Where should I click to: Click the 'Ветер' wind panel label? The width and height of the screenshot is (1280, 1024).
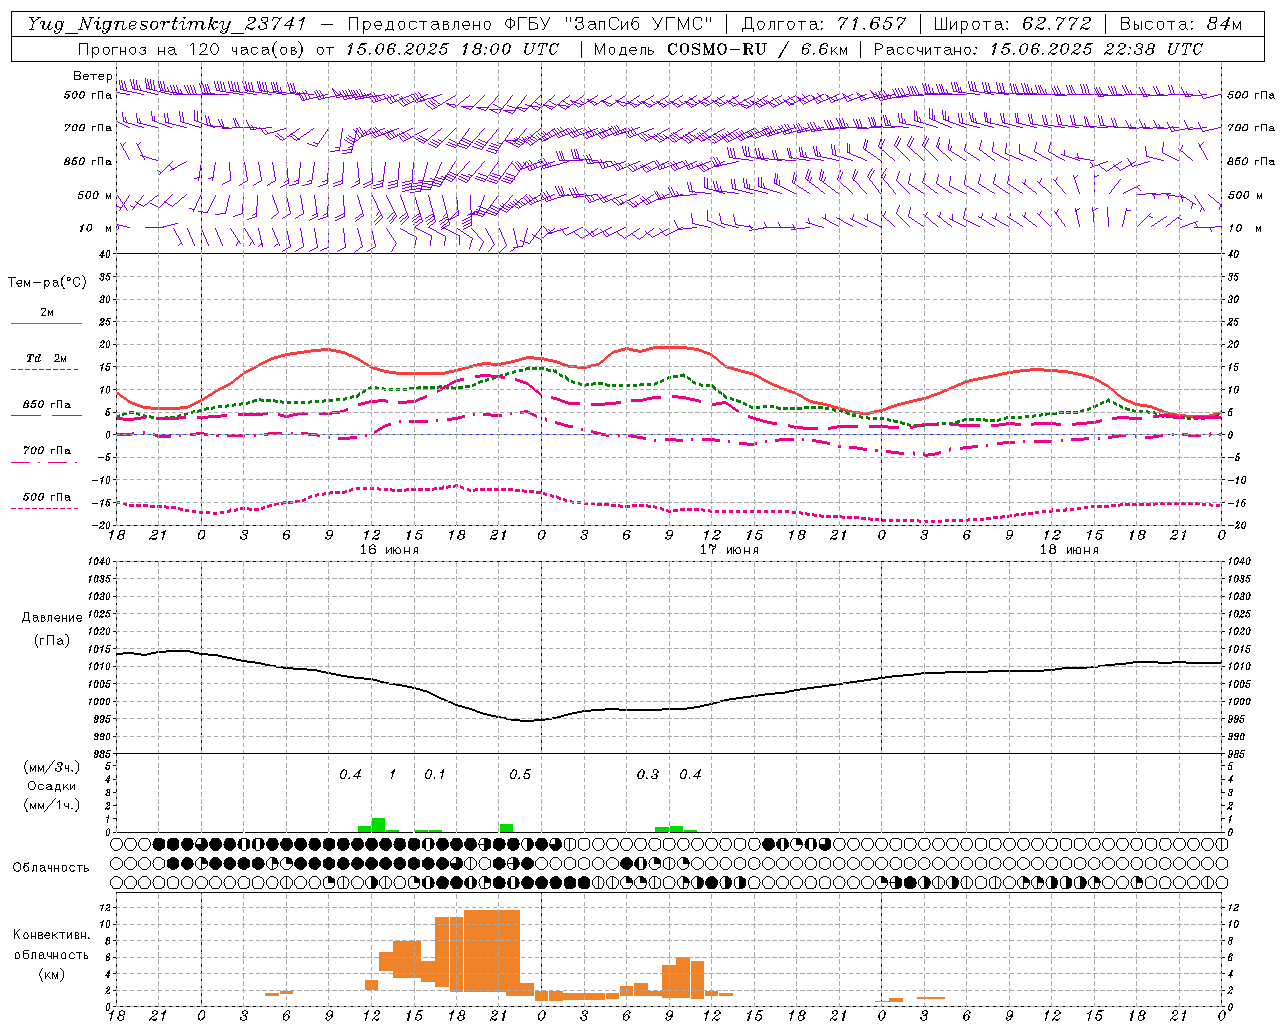pos(93,76)
